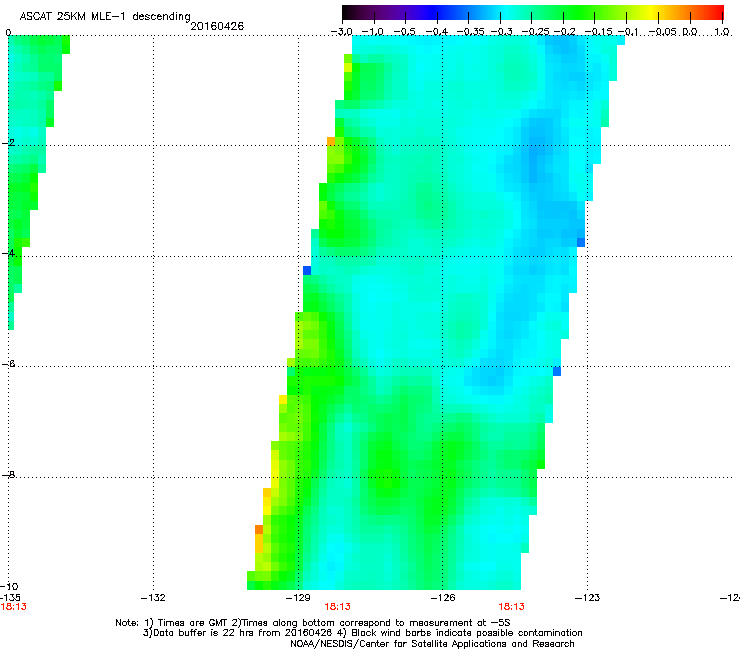Click the latitude label 0
Image resolution: width=740 pixels, height=650 pixels.
8,33
